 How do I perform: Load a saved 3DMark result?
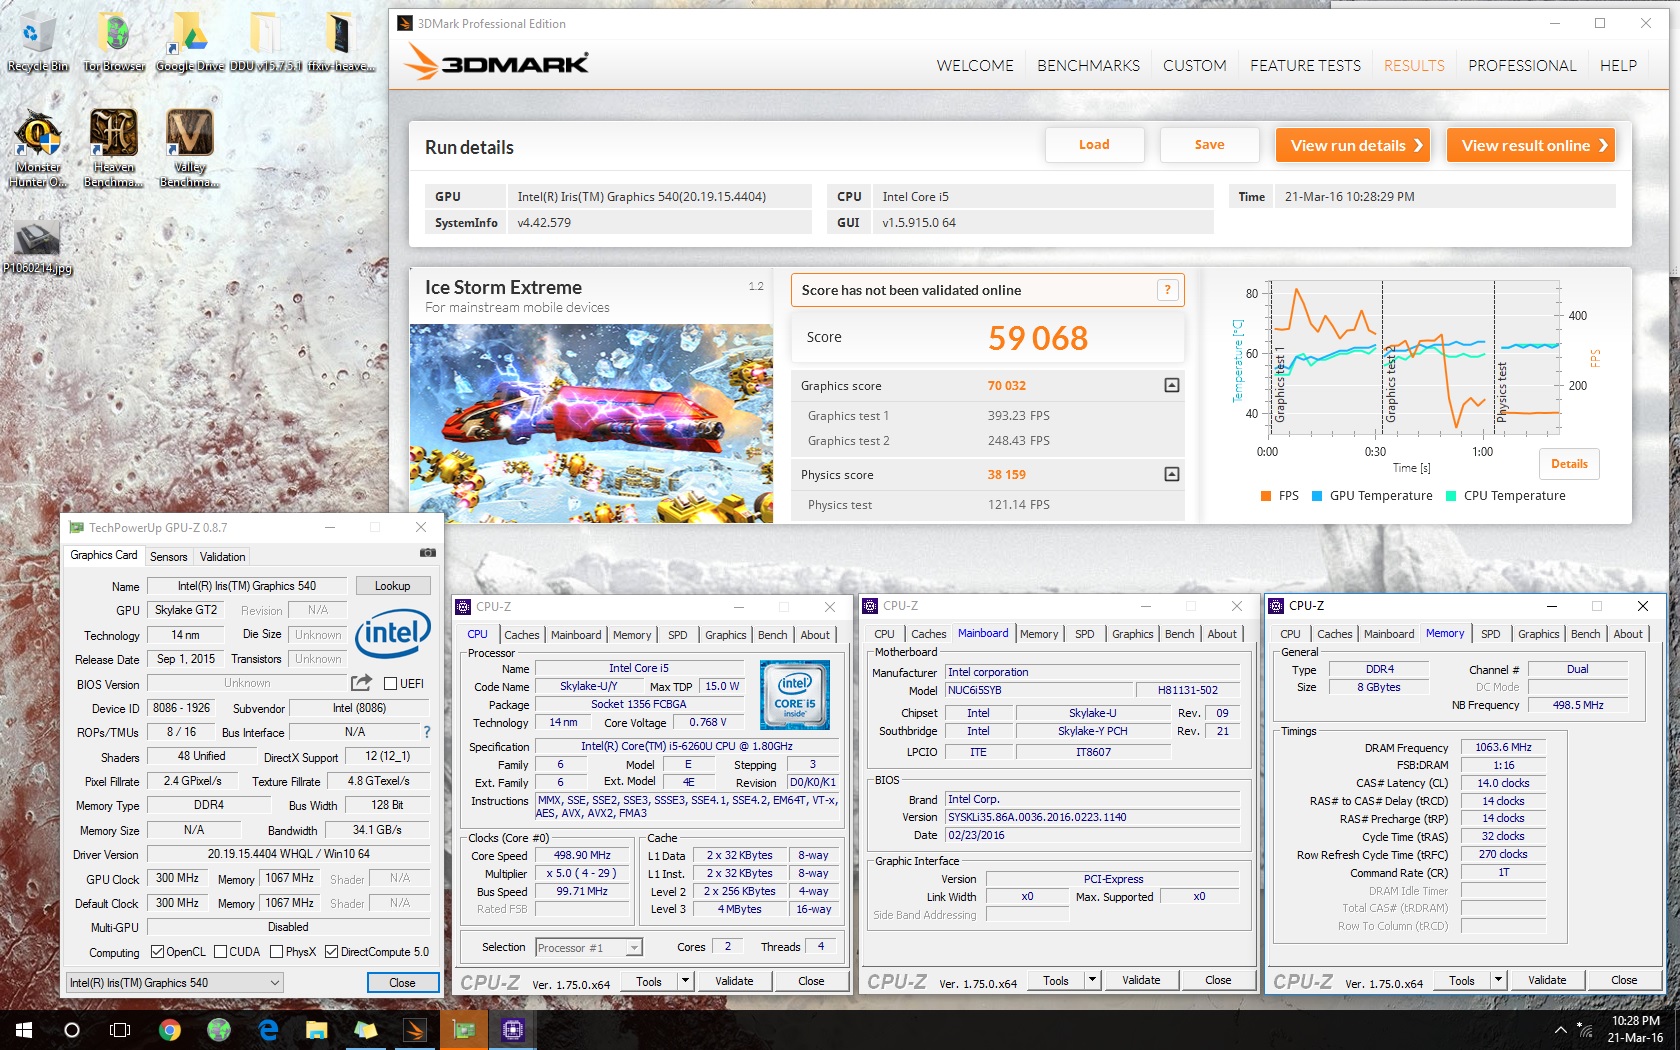click(x=1094, y=145)
